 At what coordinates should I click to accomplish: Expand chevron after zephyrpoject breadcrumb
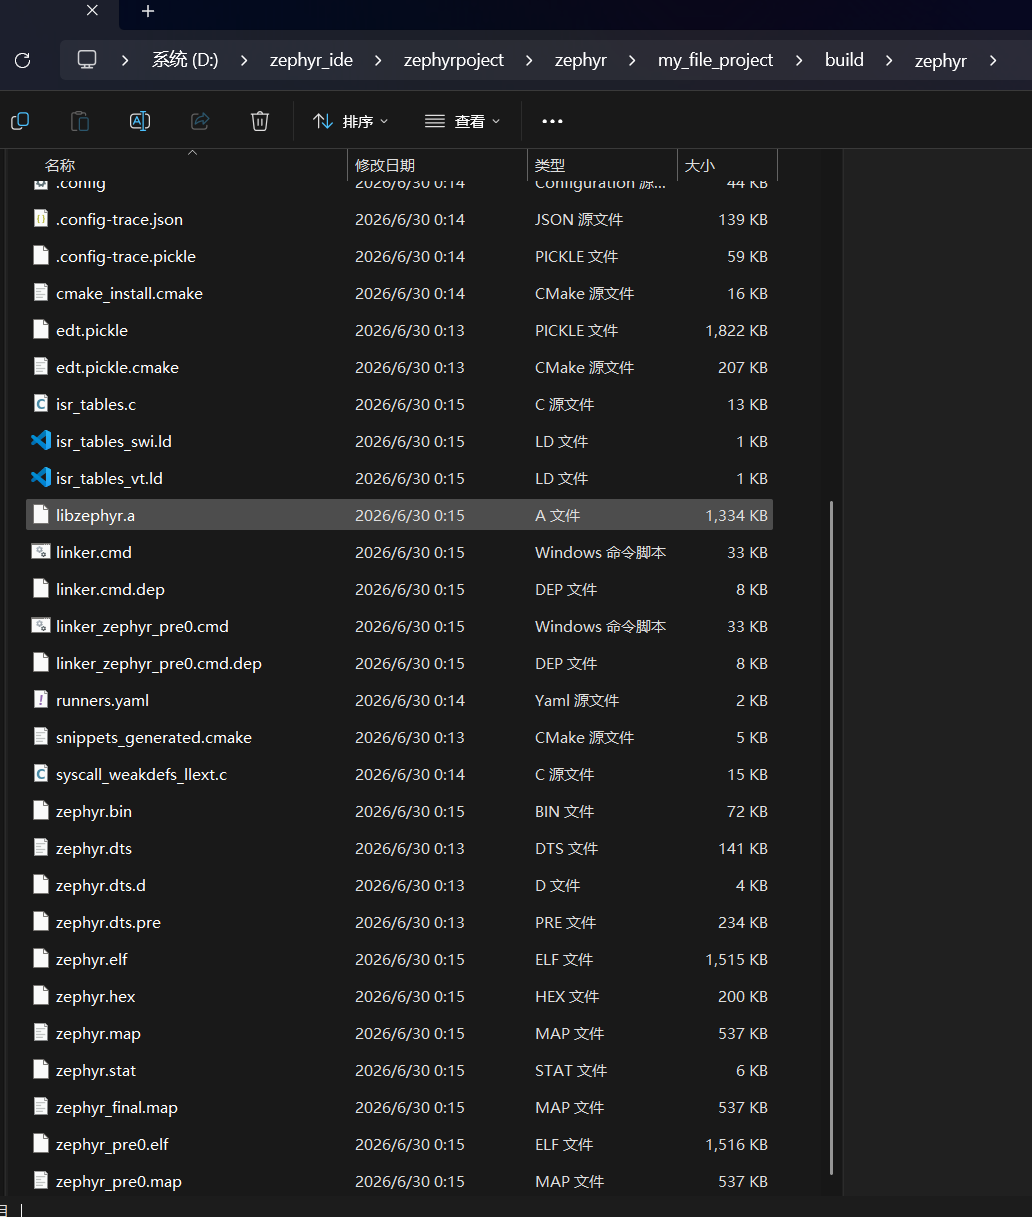(529, 60)
